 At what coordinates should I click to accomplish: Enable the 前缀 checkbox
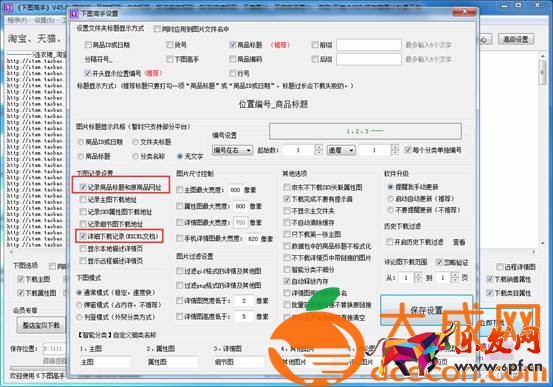[x=315, y=45]
